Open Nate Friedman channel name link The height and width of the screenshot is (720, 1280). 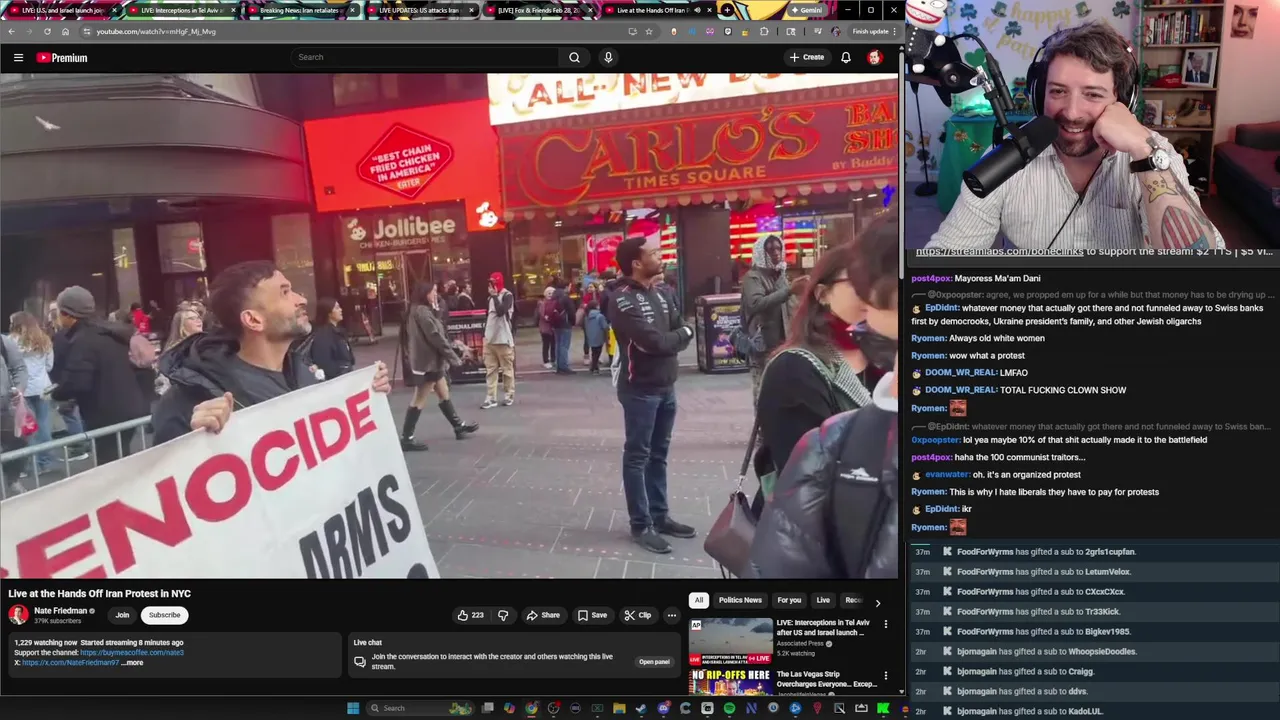[60, 611]
